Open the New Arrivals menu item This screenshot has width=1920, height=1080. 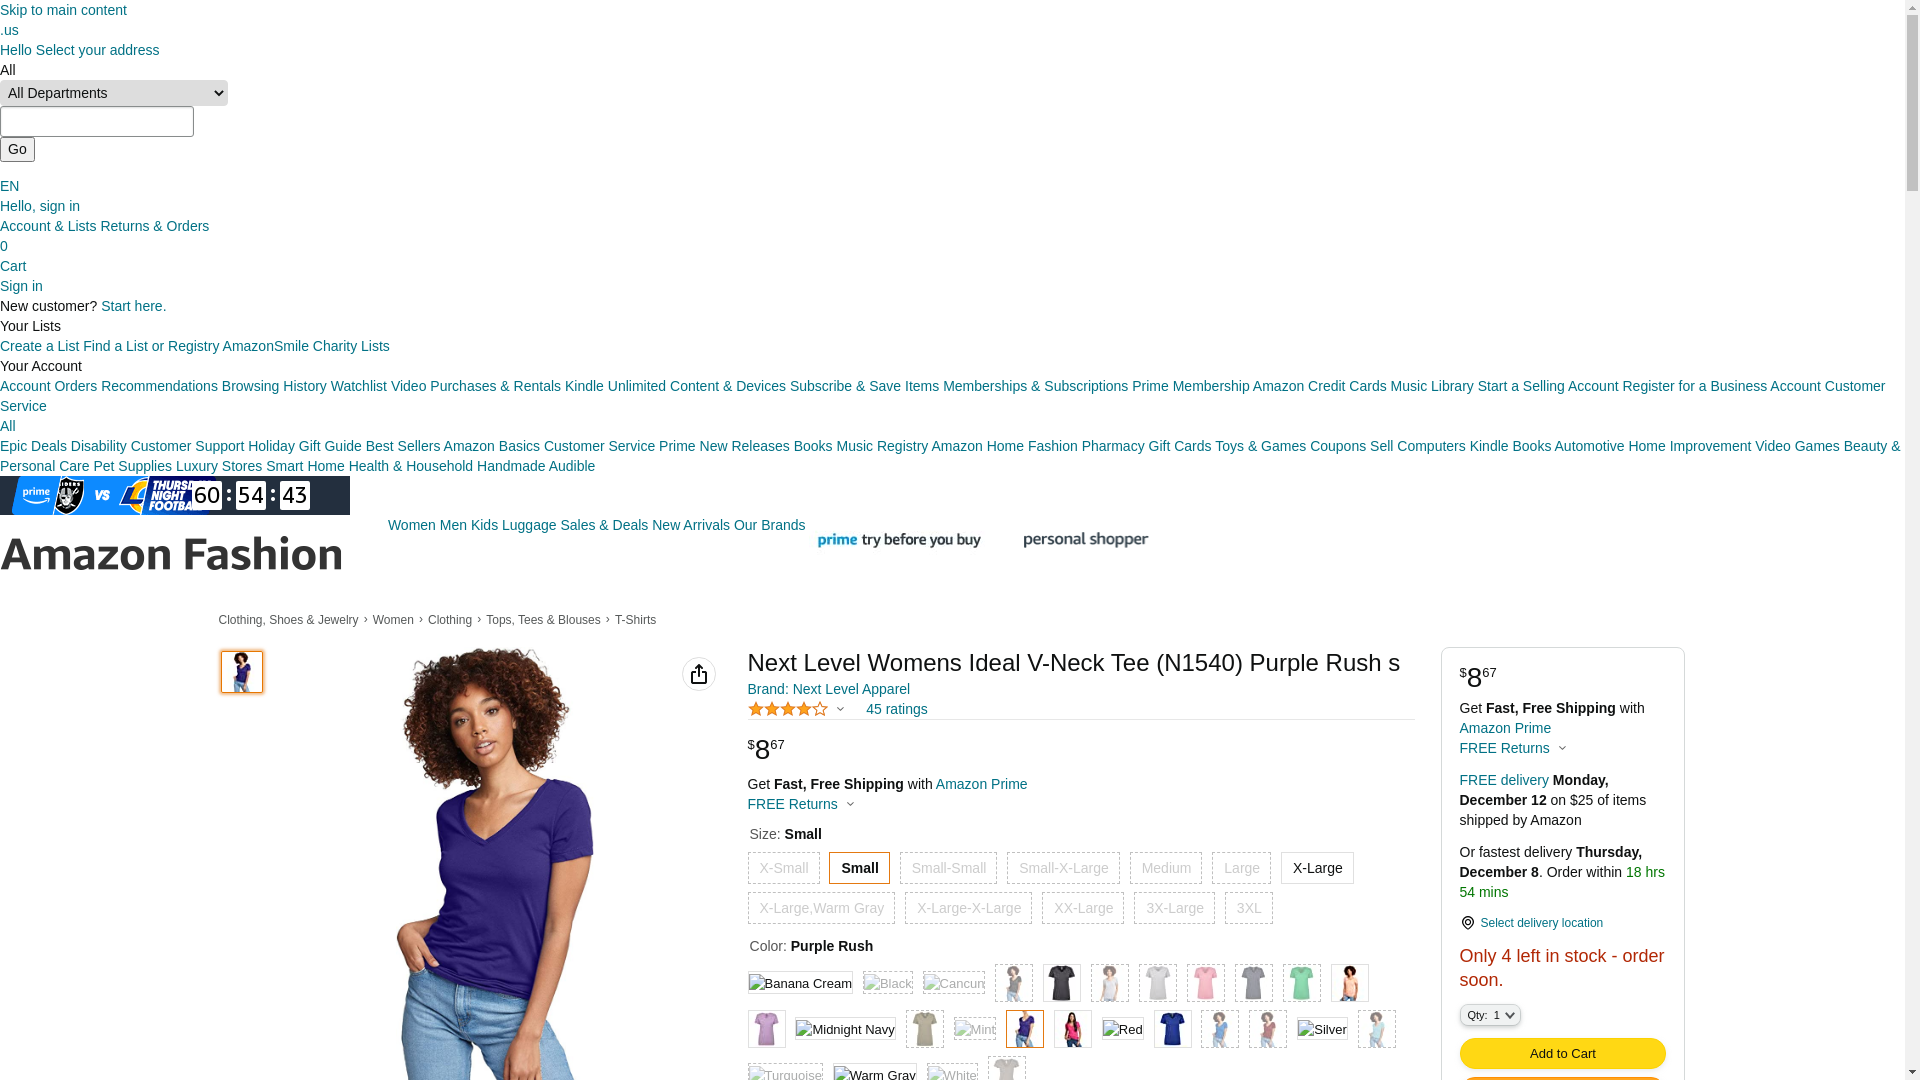pyautogui.click(x=691, y=525)
